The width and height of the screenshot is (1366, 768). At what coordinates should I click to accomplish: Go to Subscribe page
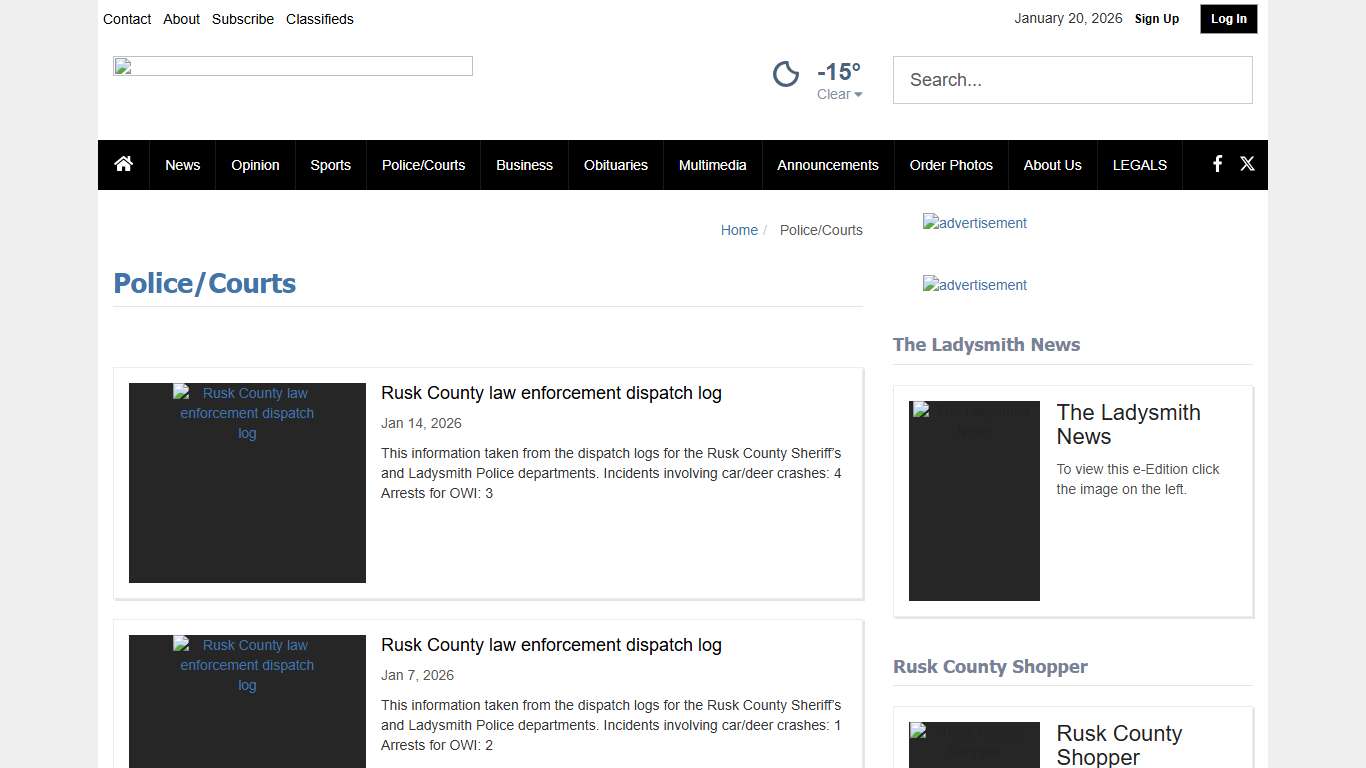pos(242,18)
